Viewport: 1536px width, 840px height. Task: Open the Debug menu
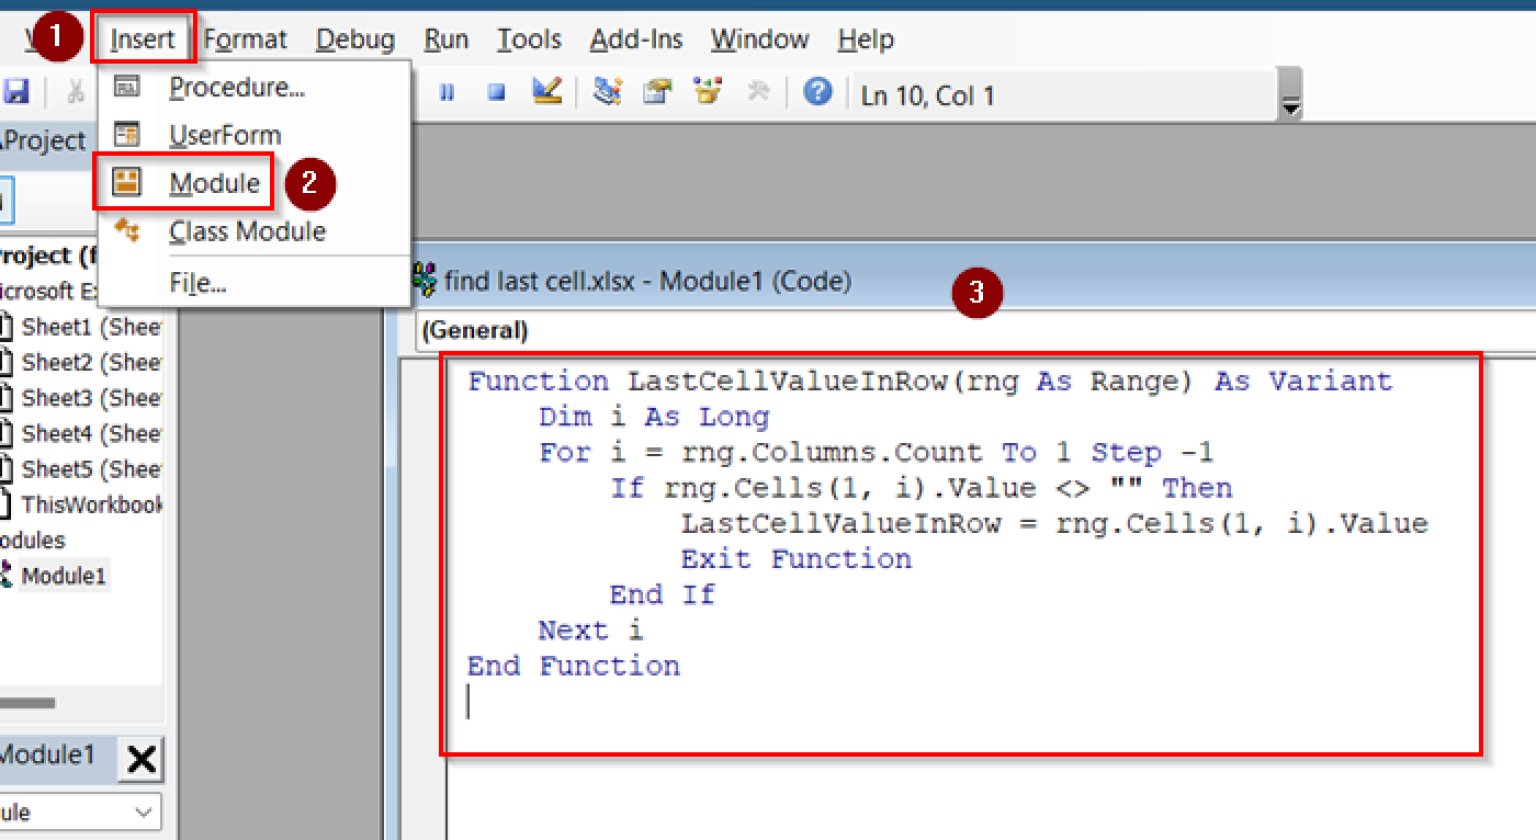click(355, 40)
